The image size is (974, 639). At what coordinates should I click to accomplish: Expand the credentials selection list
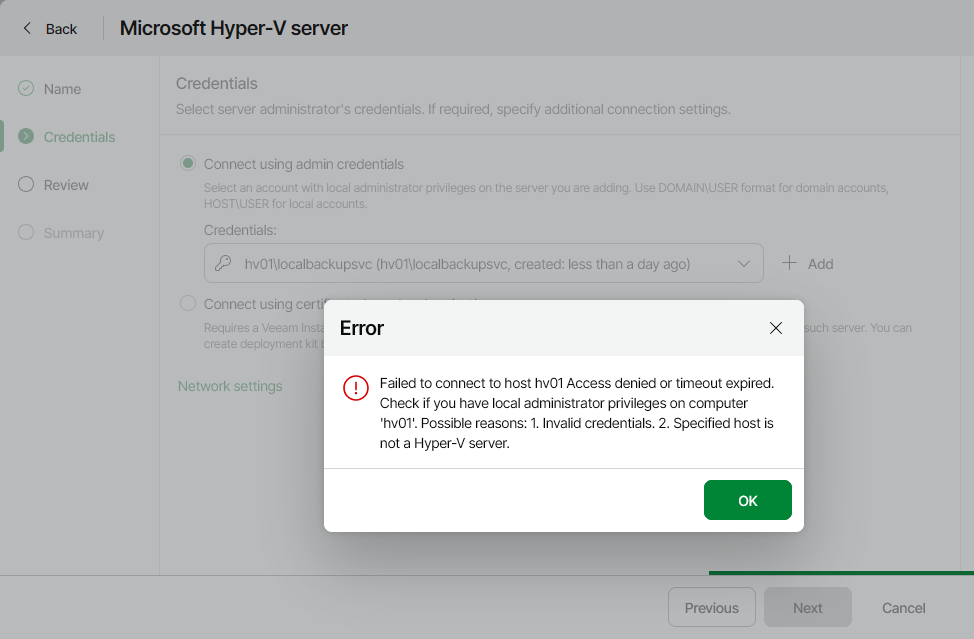pyautogui.click(x=743, y=262)
